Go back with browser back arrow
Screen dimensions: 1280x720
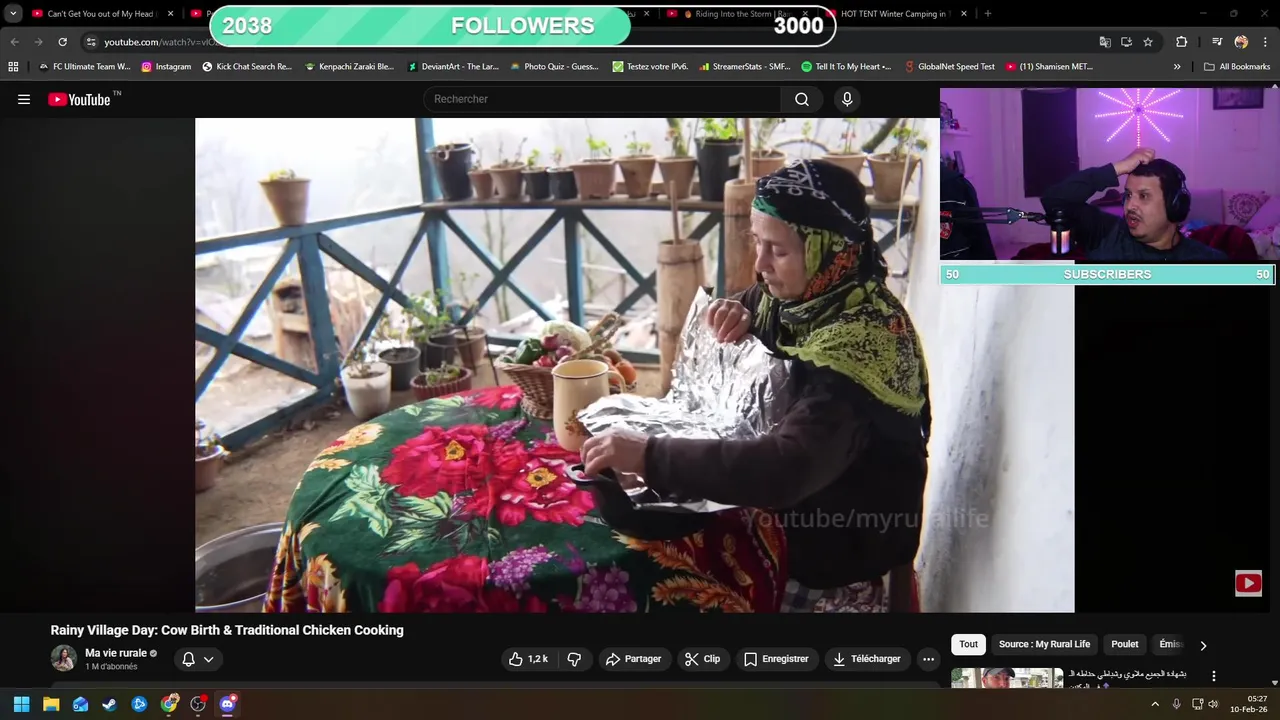point(14,42)
